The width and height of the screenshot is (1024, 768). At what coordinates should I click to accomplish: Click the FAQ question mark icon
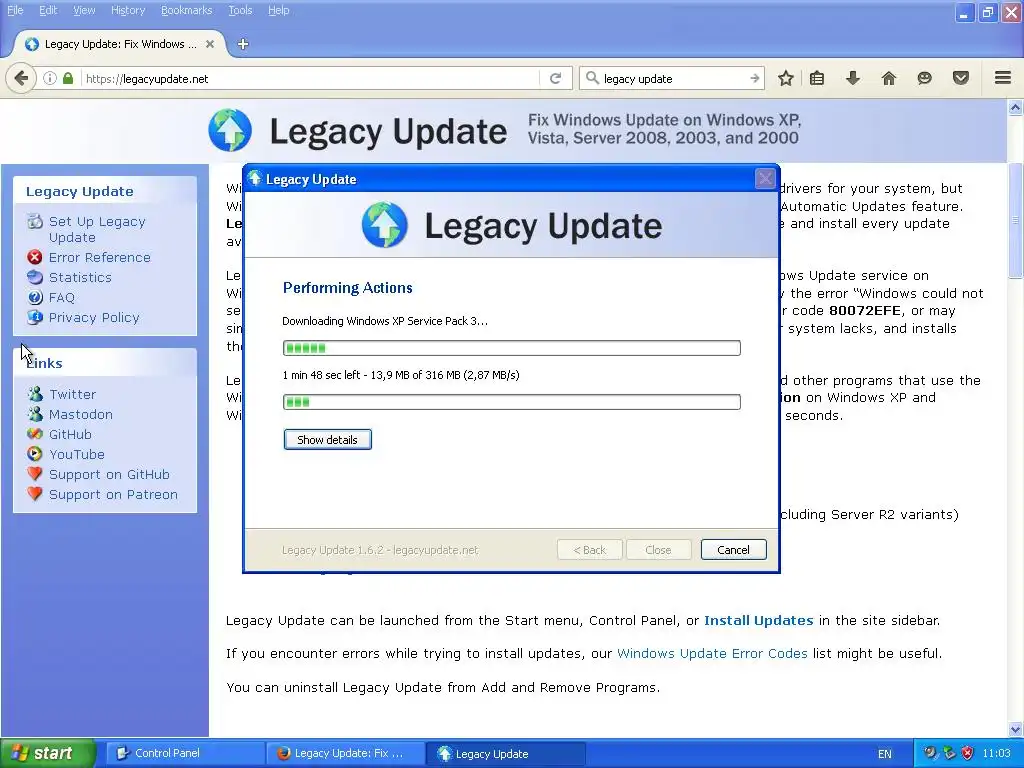pos(35,297)
